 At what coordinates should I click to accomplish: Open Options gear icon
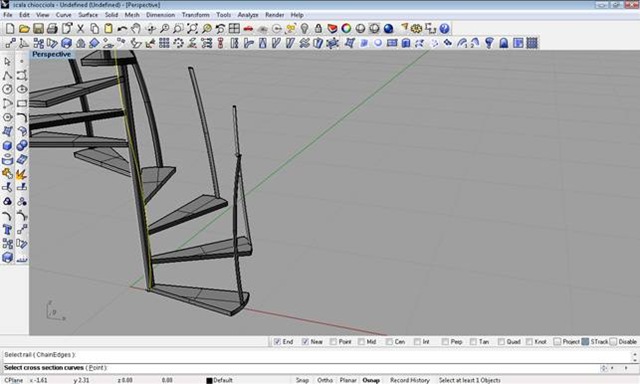point(416,29)
